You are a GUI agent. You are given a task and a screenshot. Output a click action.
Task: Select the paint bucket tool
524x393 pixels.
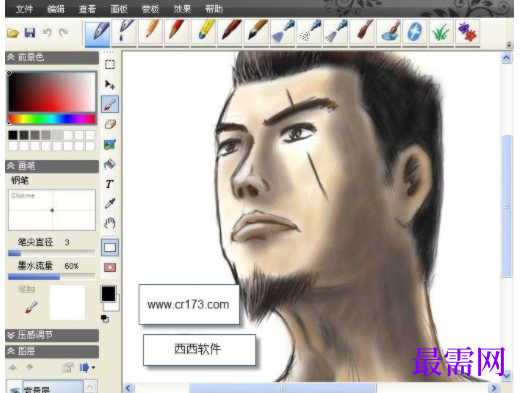(x=110, y=164)
